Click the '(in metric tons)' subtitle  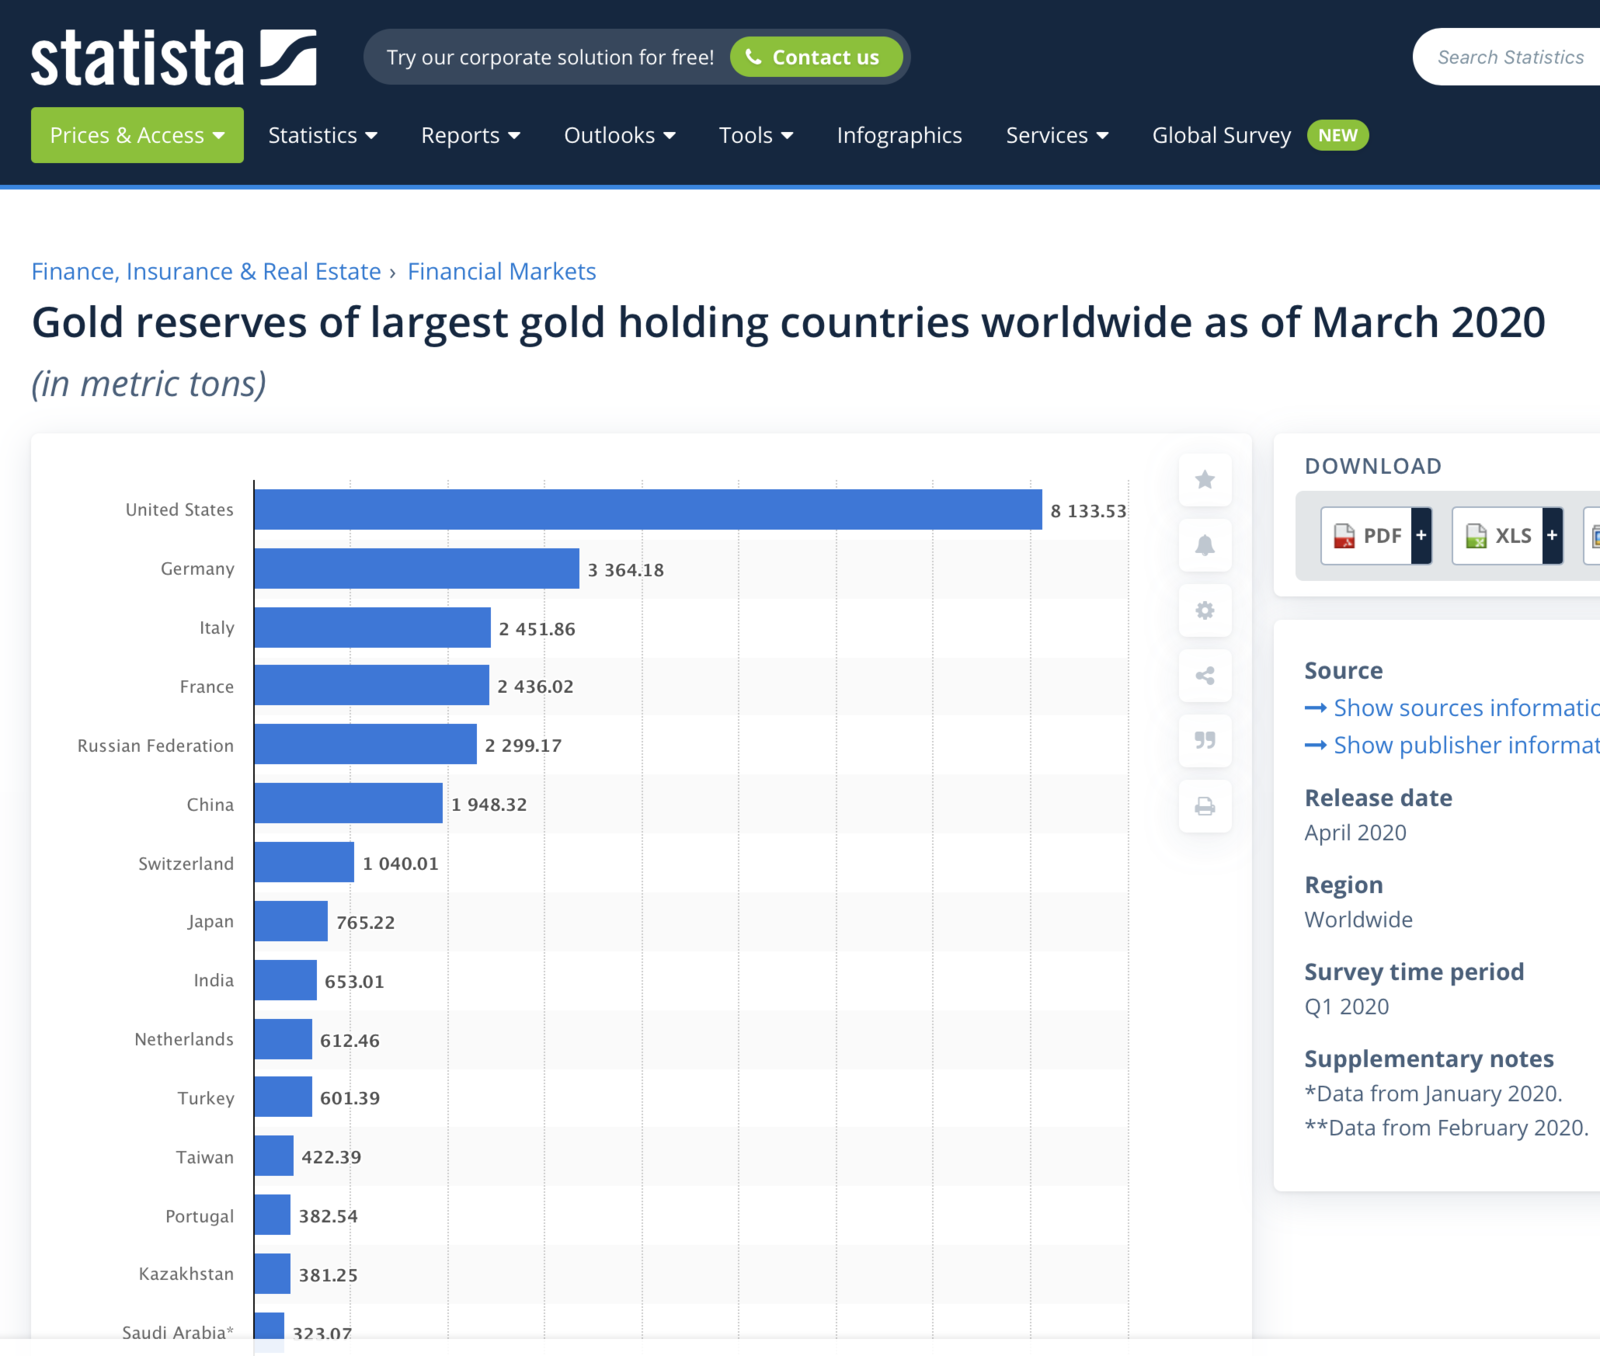(x=149, y=384)
